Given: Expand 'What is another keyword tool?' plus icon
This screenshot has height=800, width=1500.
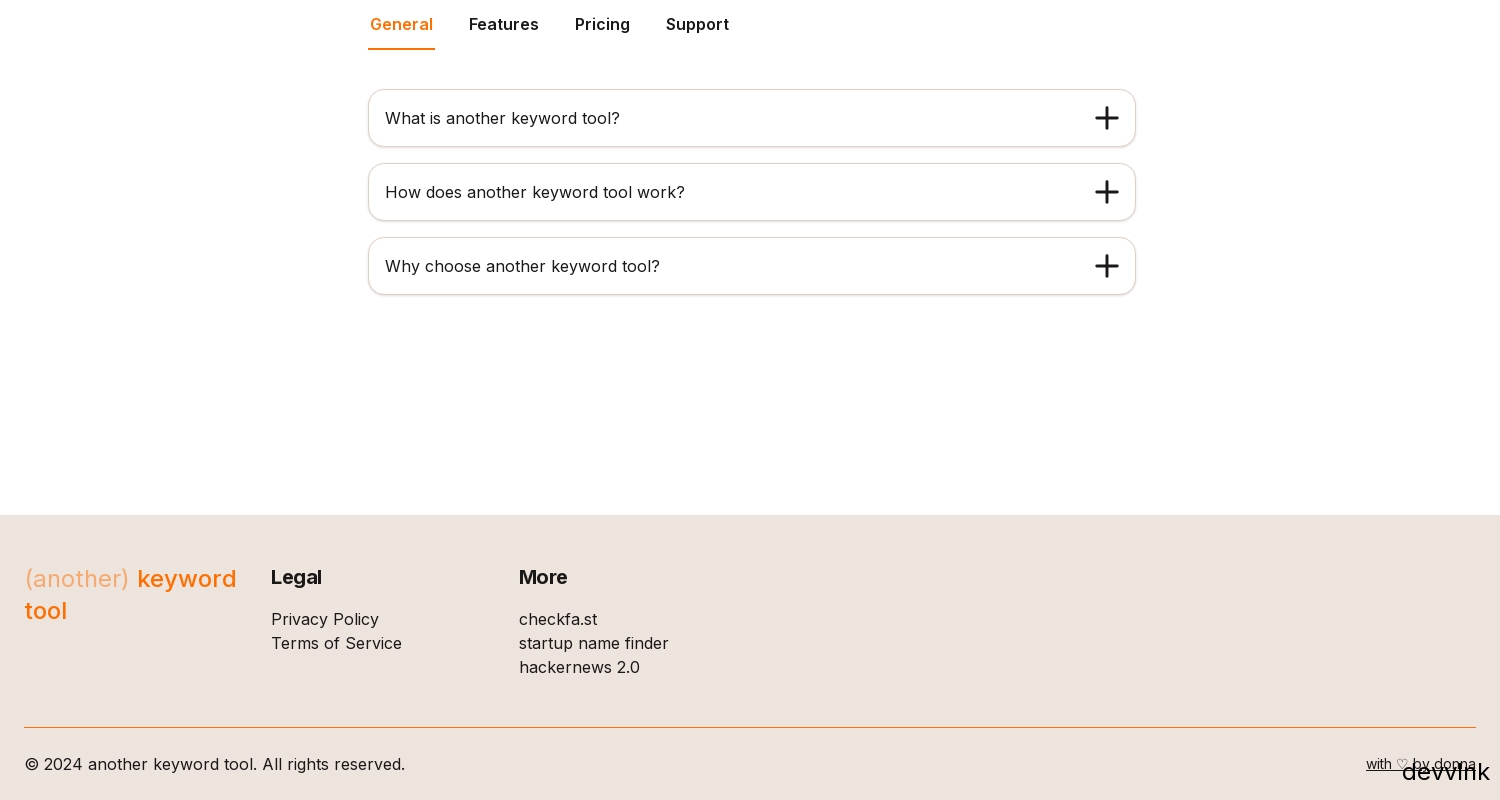Looking at the screenshot, I should pos(1106,118).
